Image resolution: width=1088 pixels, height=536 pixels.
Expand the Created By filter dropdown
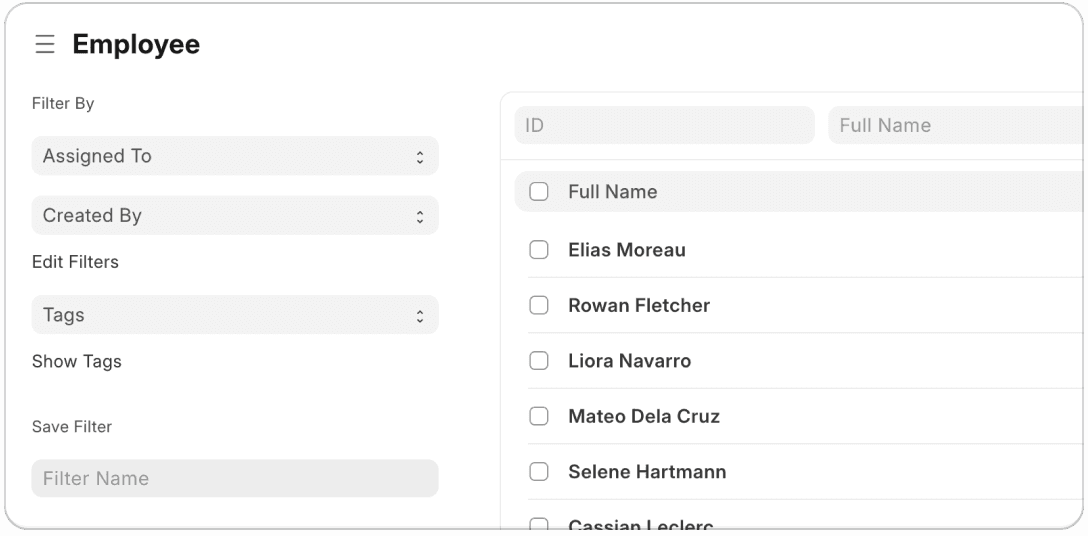pyautogui.click(x=235, y=216)
